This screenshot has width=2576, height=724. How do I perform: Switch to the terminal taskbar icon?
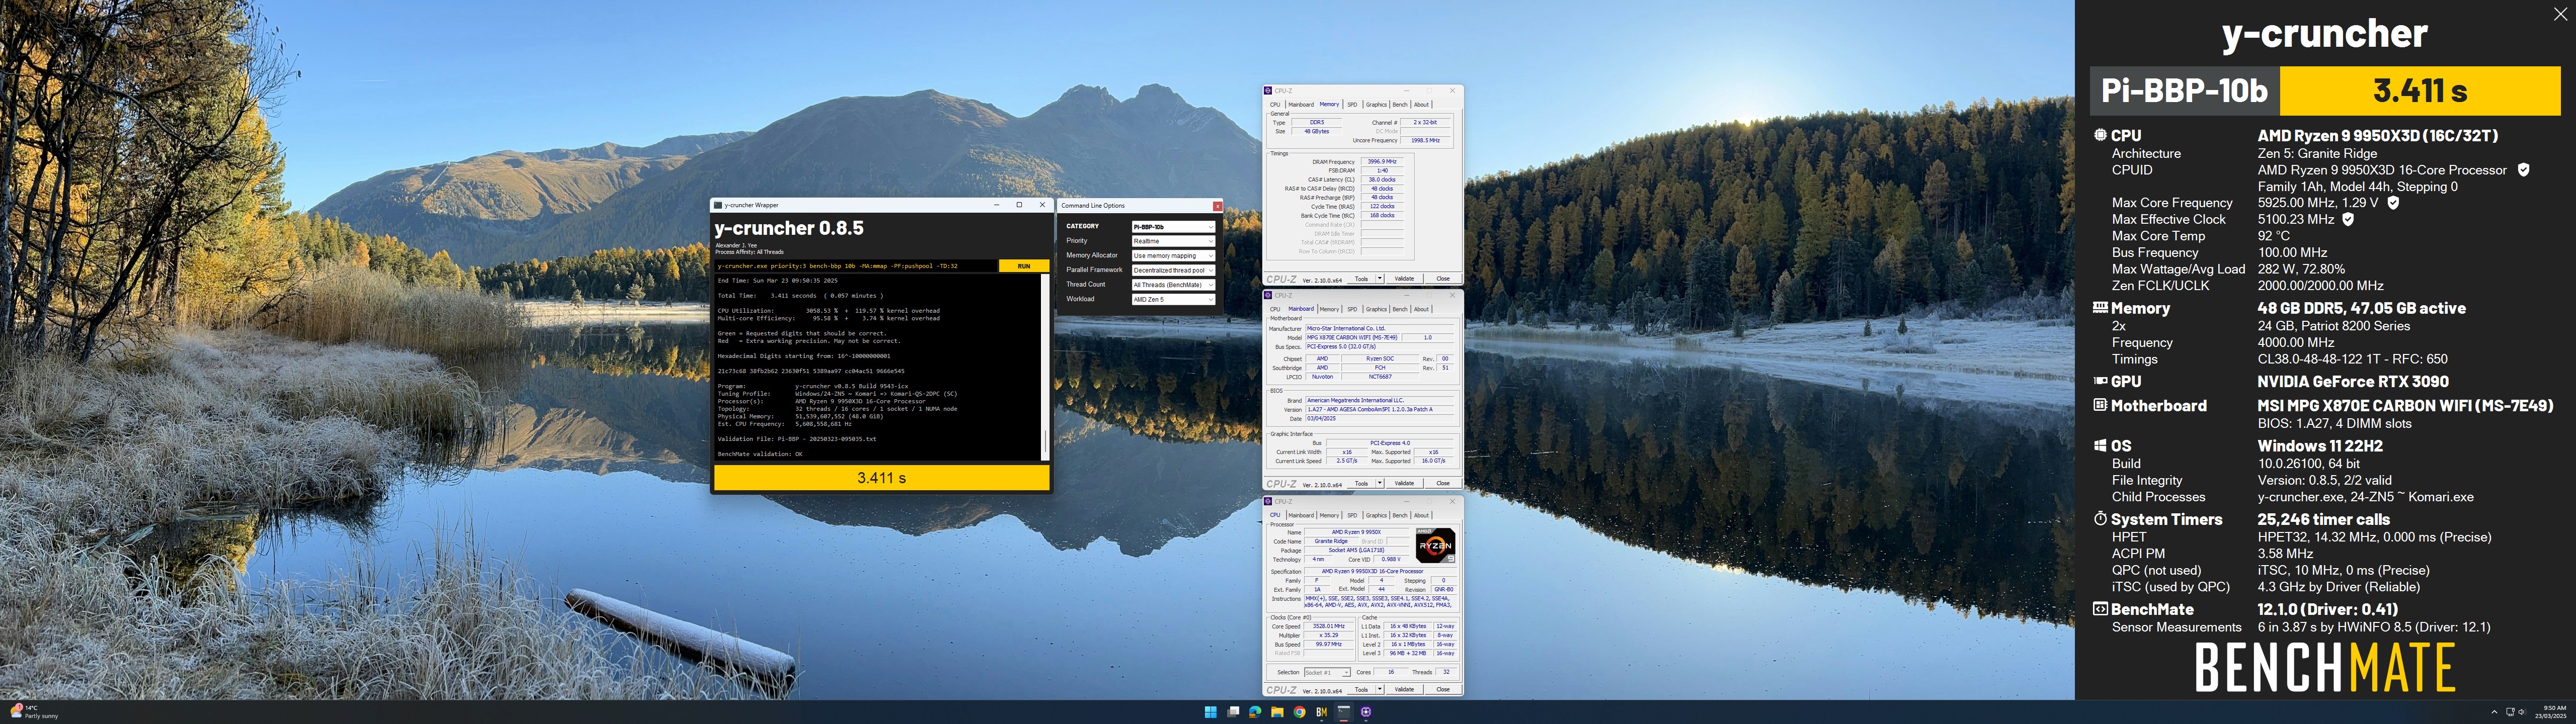1344,712
